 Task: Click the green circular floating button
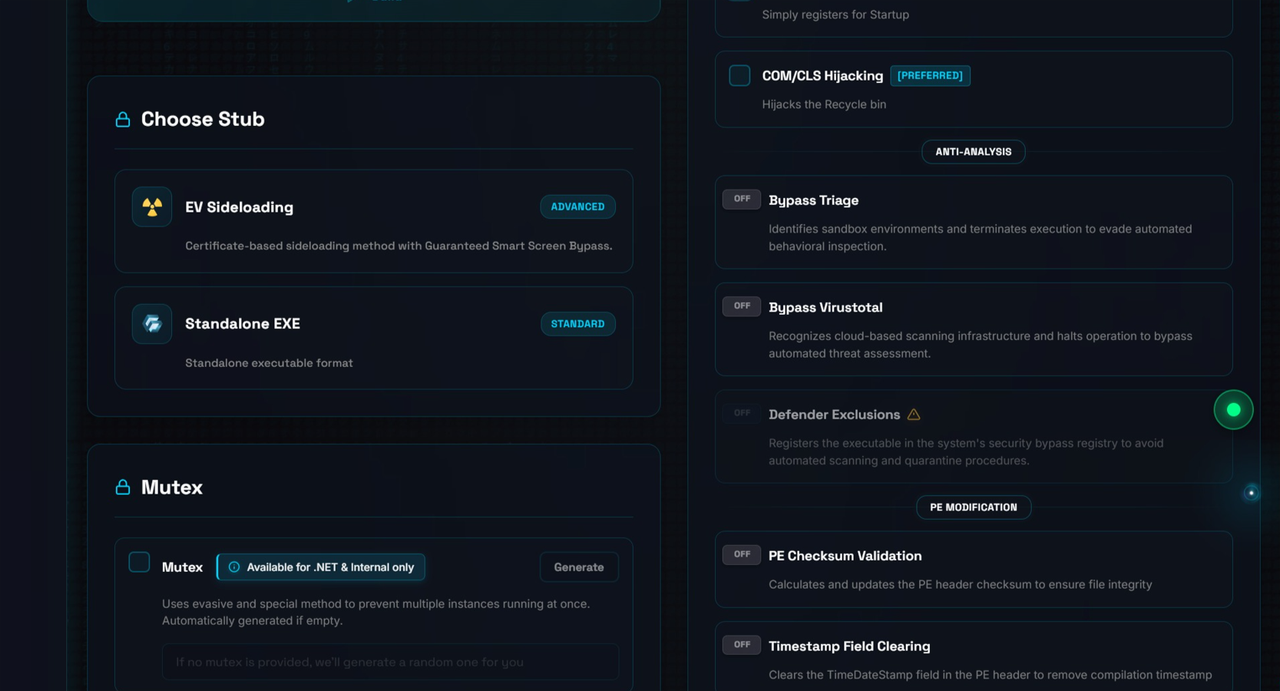pyautogui.click(x=1233, y=410)
